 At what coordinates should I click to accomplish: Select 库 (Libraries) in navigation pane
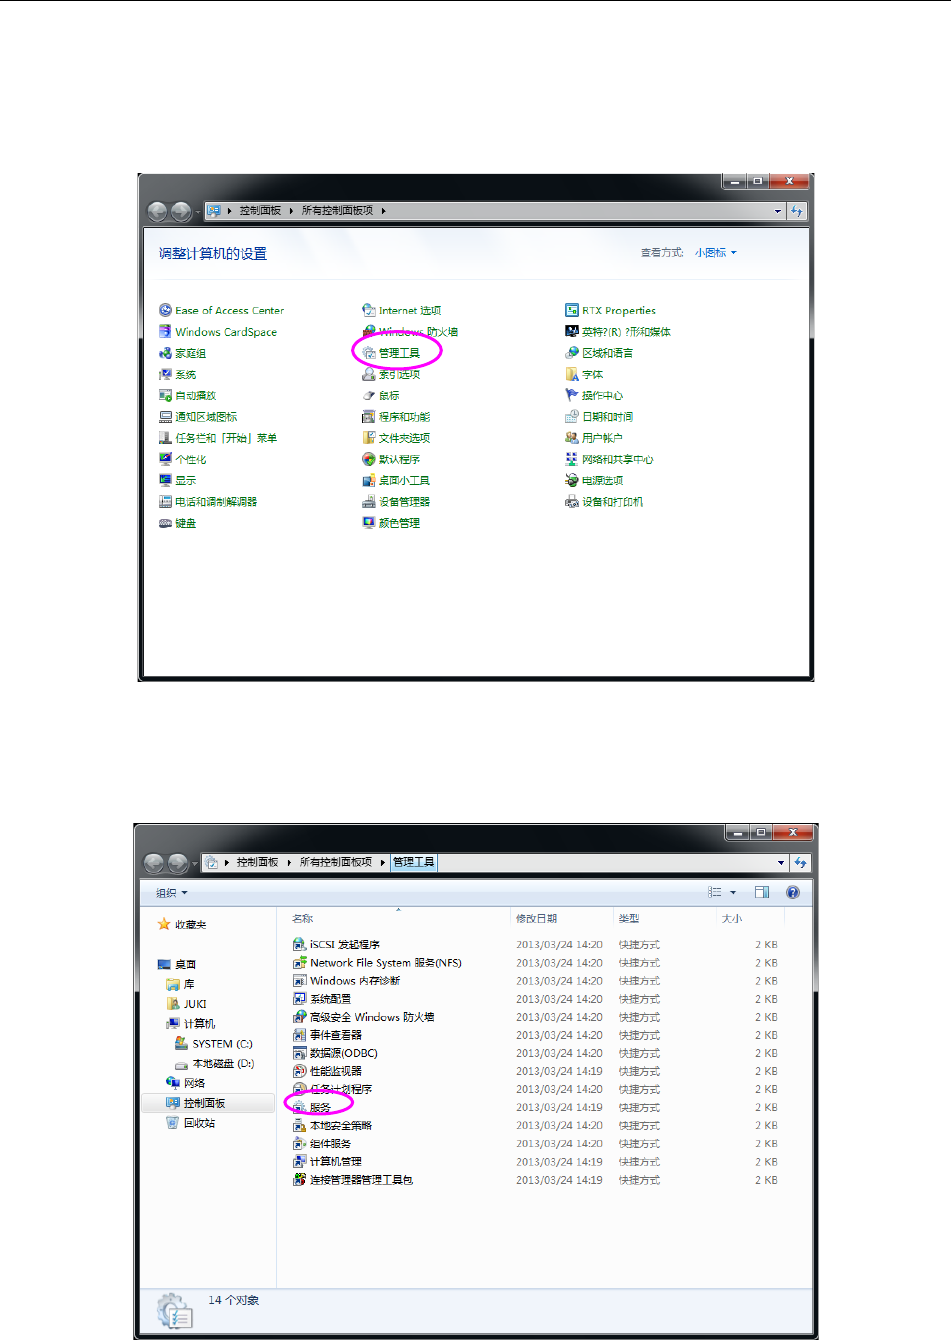[x=181, y=984]
